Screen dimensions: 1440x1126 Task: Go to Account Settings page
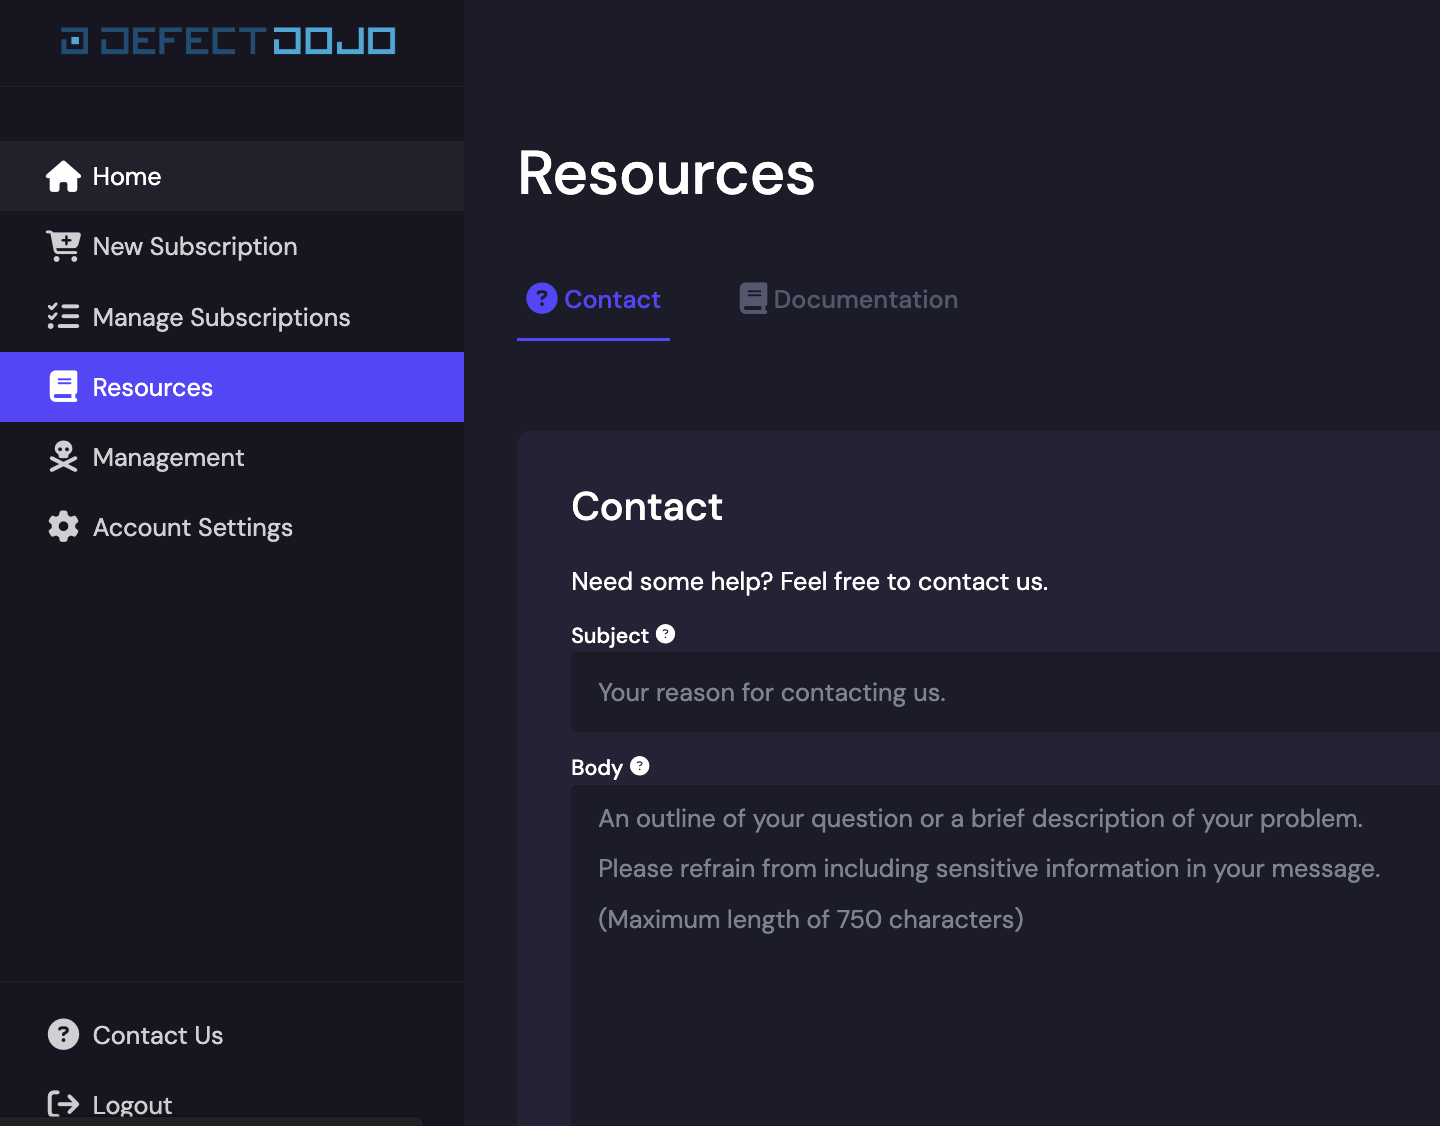192,527
